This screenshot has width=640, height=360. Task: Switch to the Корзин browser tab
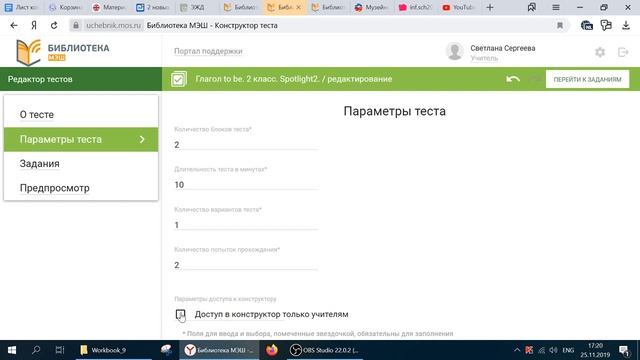65,7
